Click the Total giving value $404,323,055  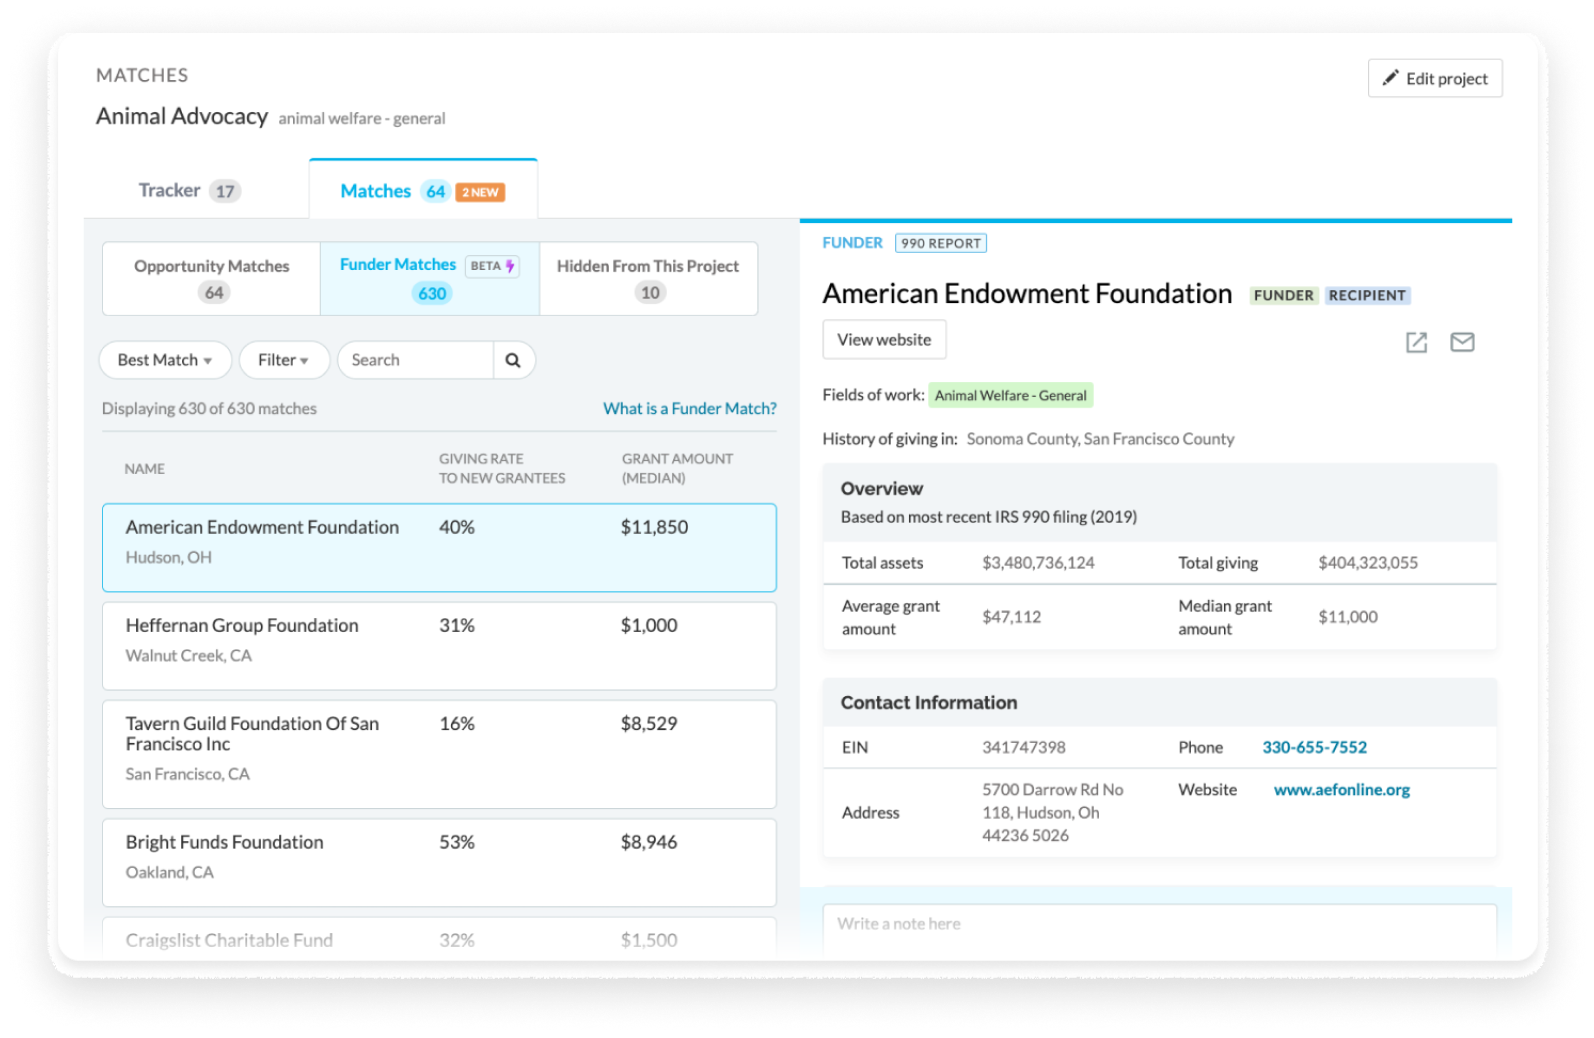click(1368, 563)
